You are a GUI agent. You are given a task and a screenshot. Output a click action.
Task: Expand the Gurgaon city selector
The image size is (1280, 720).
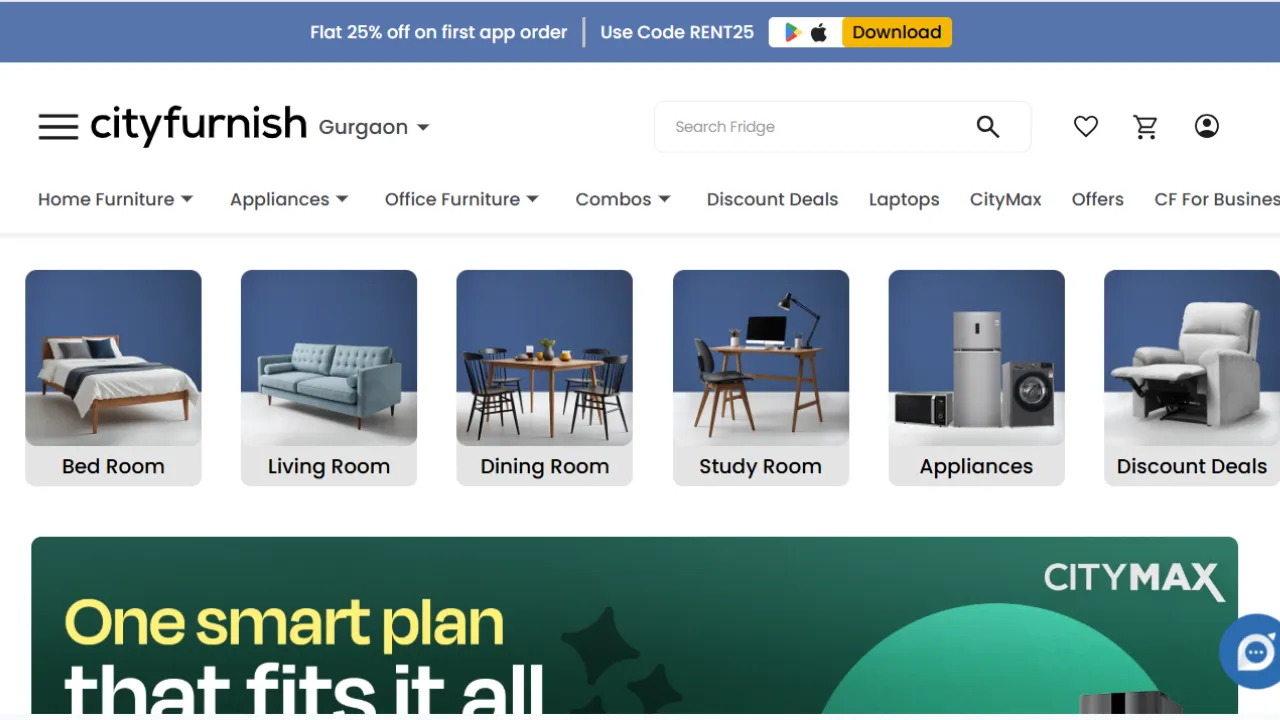pos(374,127)
